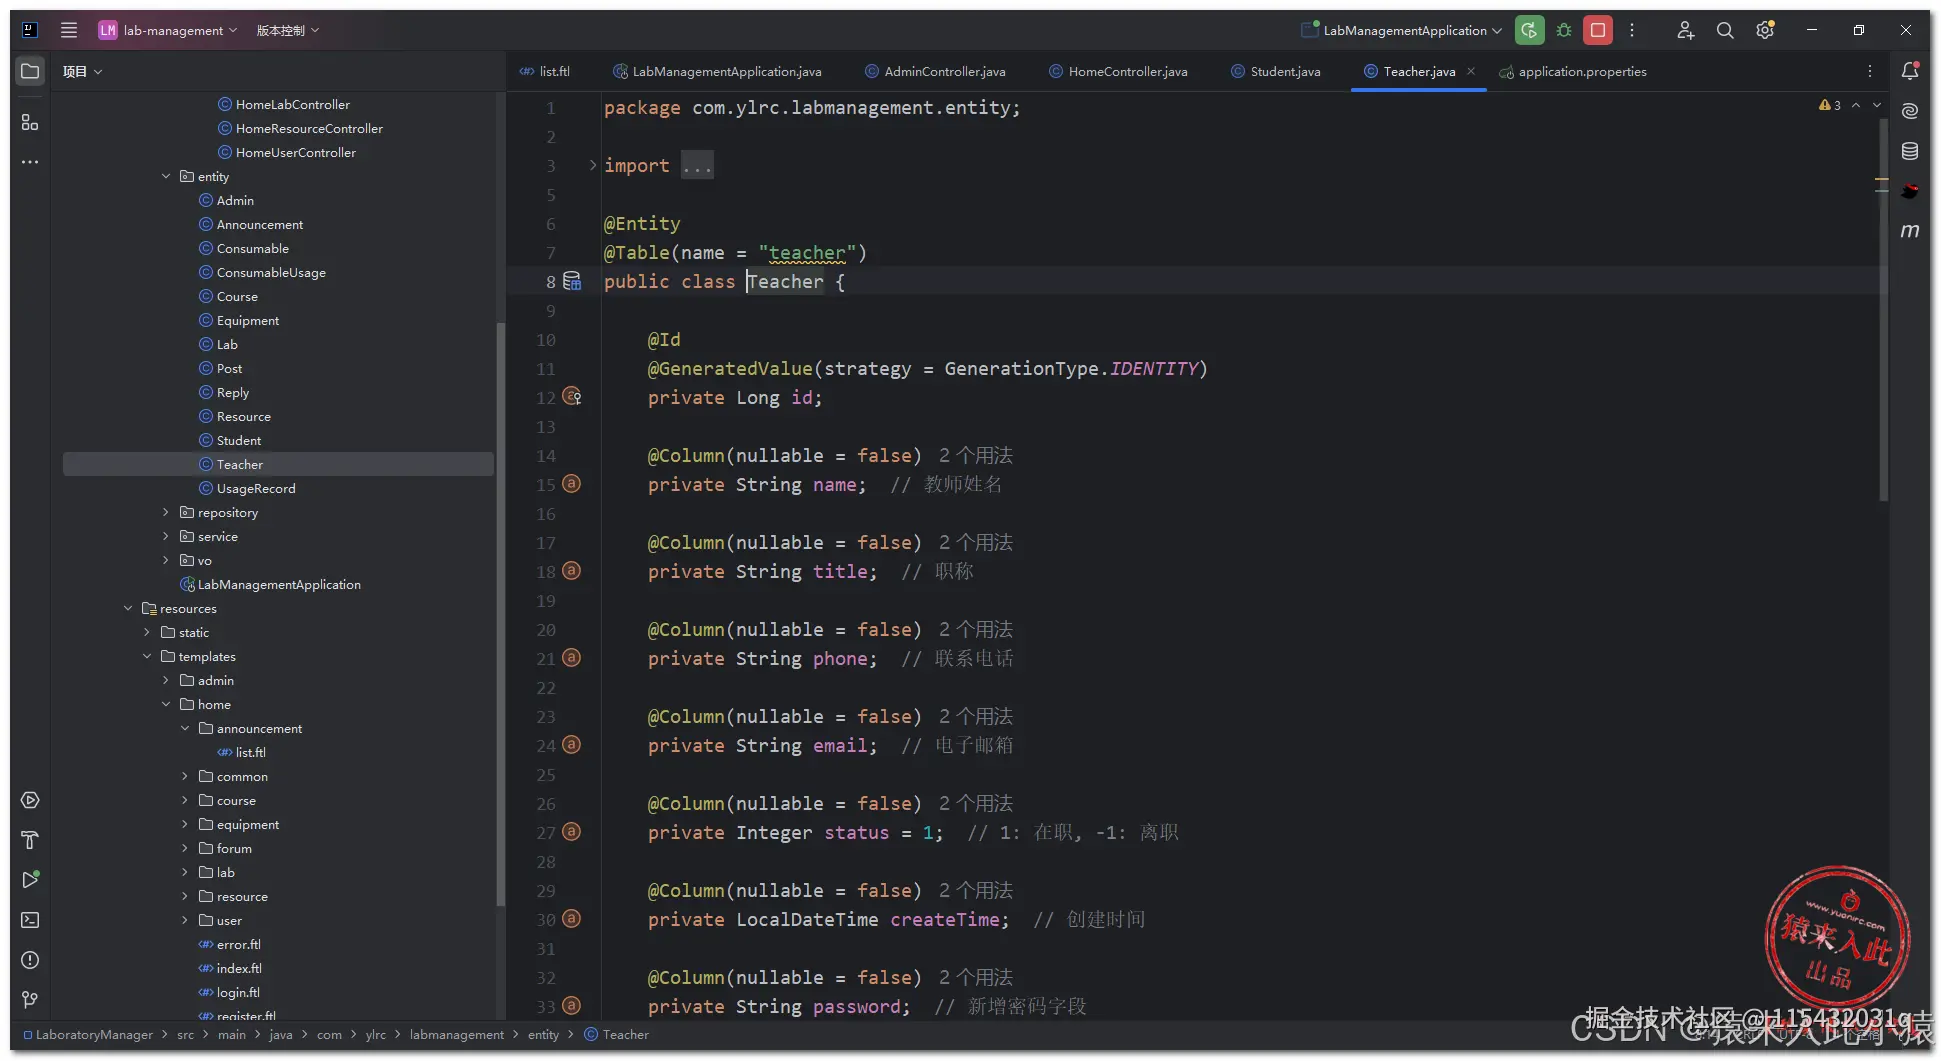Image resolution: width=1941 pixels, height=1061 pixels.
Task: Switch to the list.ftl tab
Action: [545, 72]
